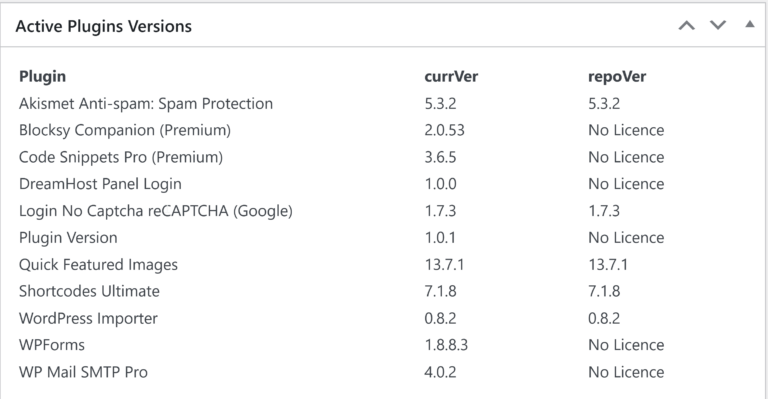768x399 pixels.
Task: Click the Active Plugins Versions title
Action: (103, 26)
